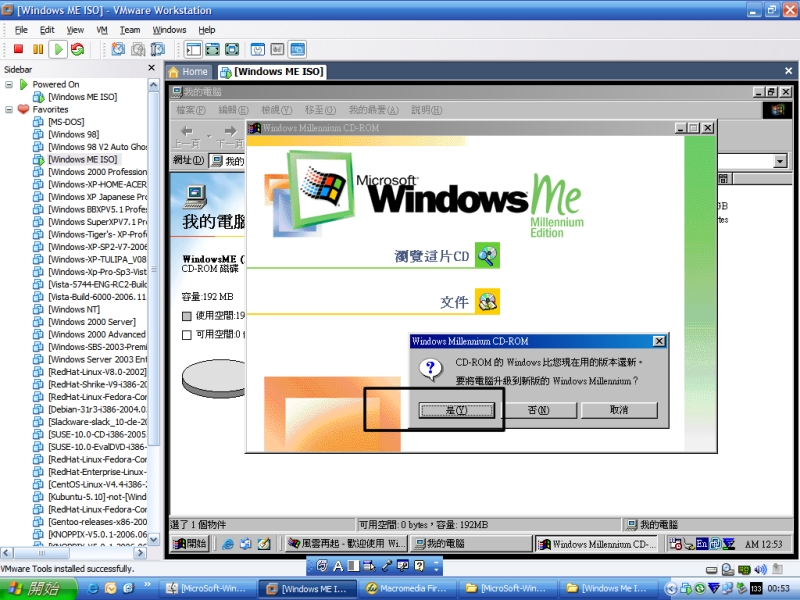
Task: Select the [Windows ME ISO] tab
Action: (x=272, y=72)
